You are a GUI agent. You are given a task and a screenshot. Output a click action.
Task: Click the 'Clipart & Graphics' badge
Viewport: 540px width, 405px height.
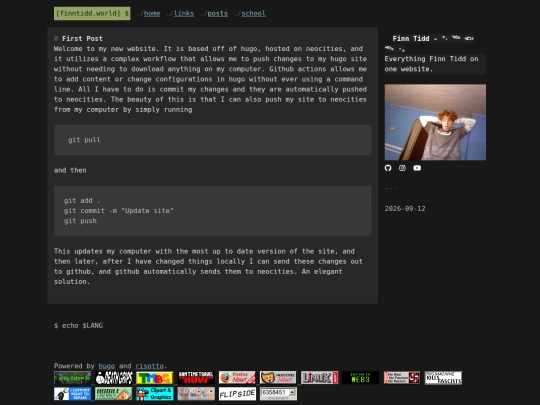point(155,394)
